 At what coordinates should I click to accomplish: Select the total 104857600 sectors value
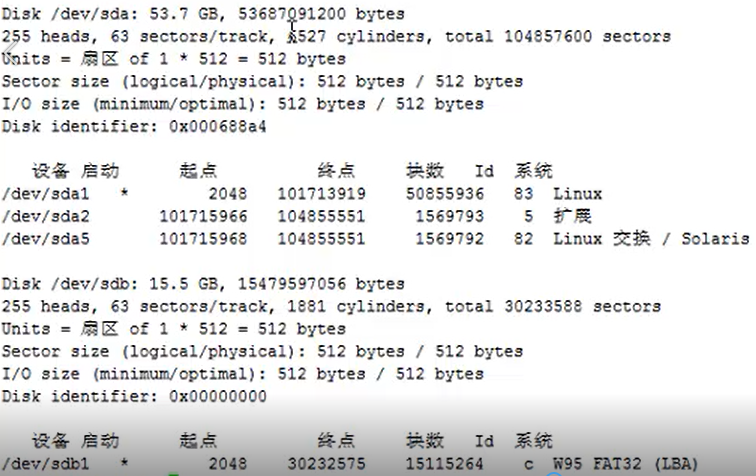(x=558, y=37)
